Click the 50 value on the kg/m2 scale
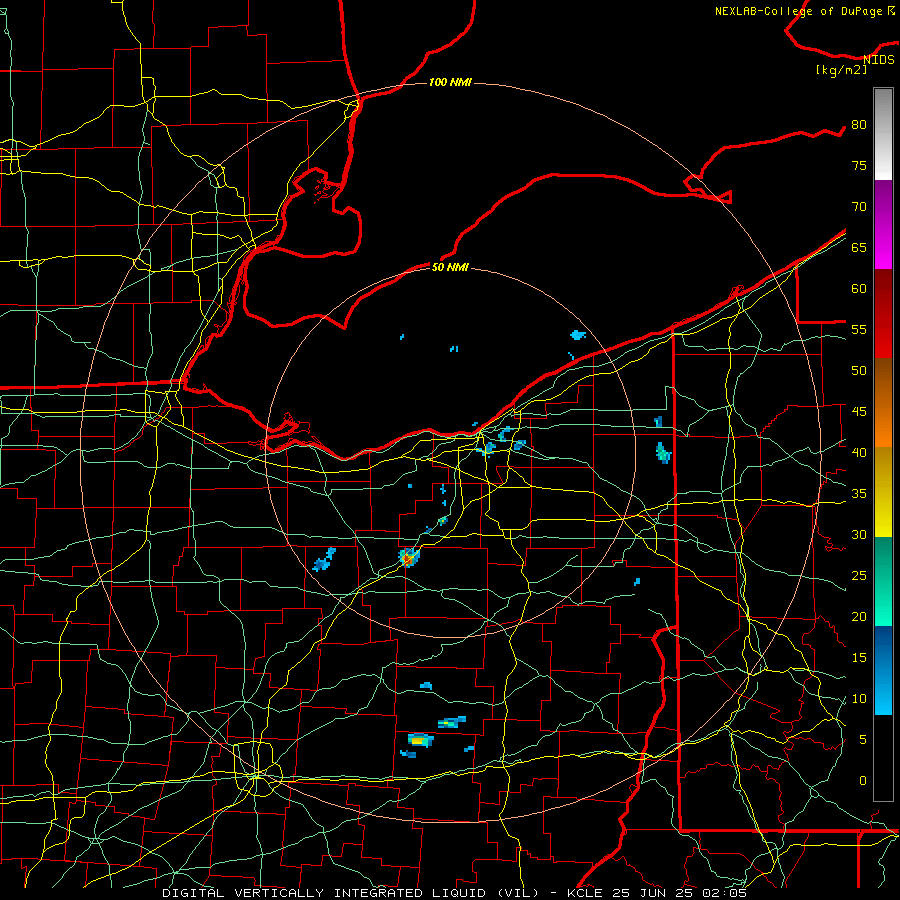Screen dimensions: 900x900 click(x=859, y=370)
